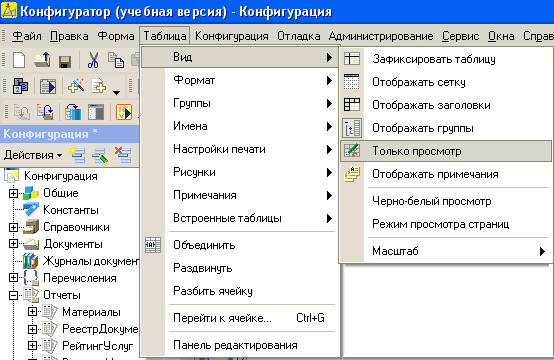The image size is (554, 360).
Task: Click the Delete tree item red-cross icon
Action: click(x=123, y=155)
